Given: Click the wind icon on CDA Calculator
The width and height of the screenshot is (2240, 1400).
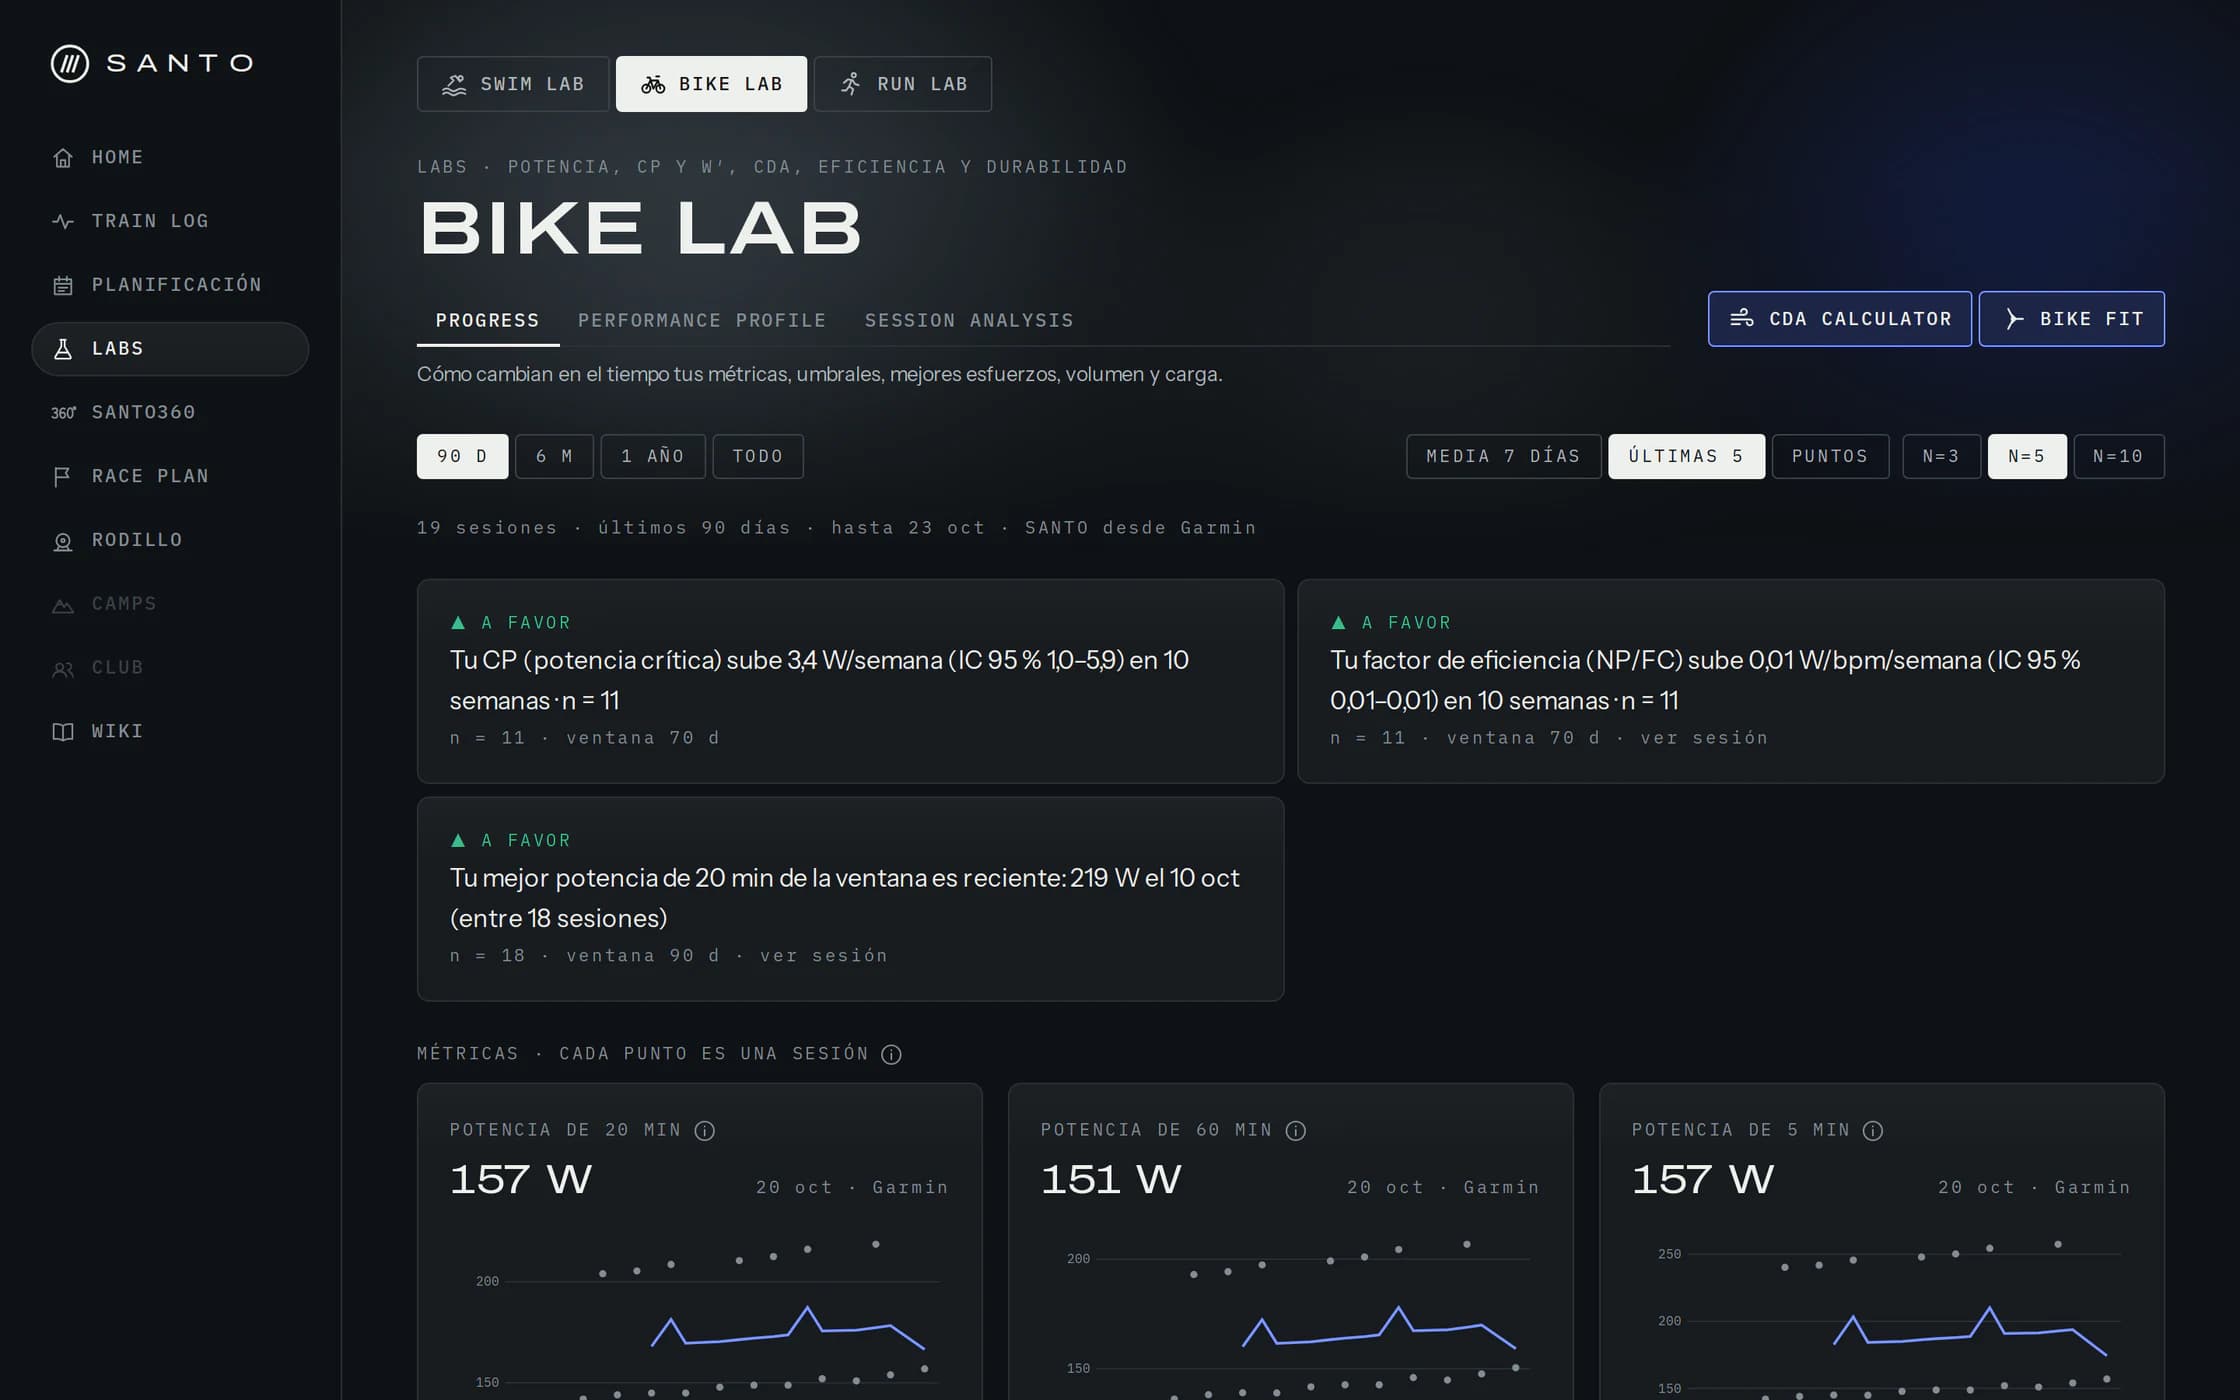Looking at the screenshot, I should click(x=1742, y=318).
